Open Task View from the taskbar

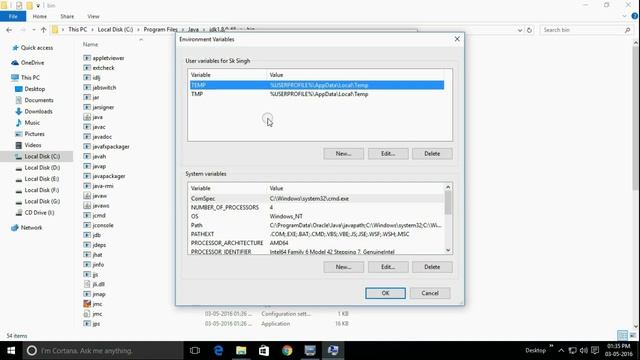tap(195, 351)
